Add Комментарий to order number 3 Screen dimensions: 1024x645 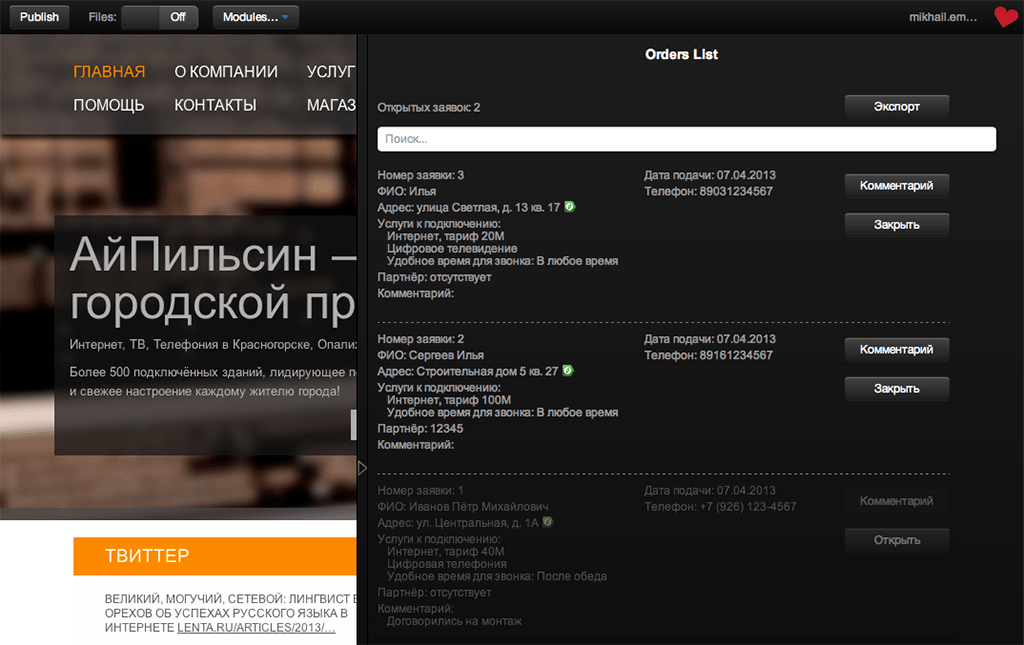pos(897,185)
